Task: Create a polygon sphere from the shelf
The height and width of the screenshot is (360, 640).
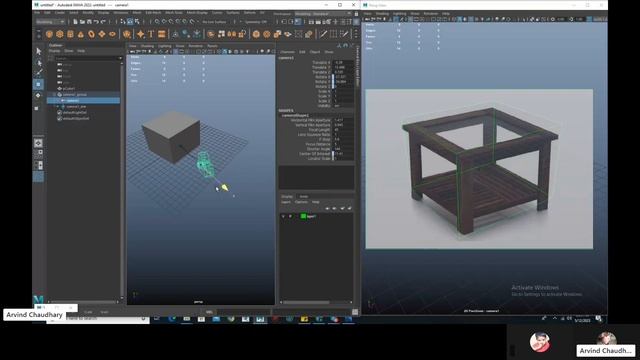Action: [x=49, y=34]
